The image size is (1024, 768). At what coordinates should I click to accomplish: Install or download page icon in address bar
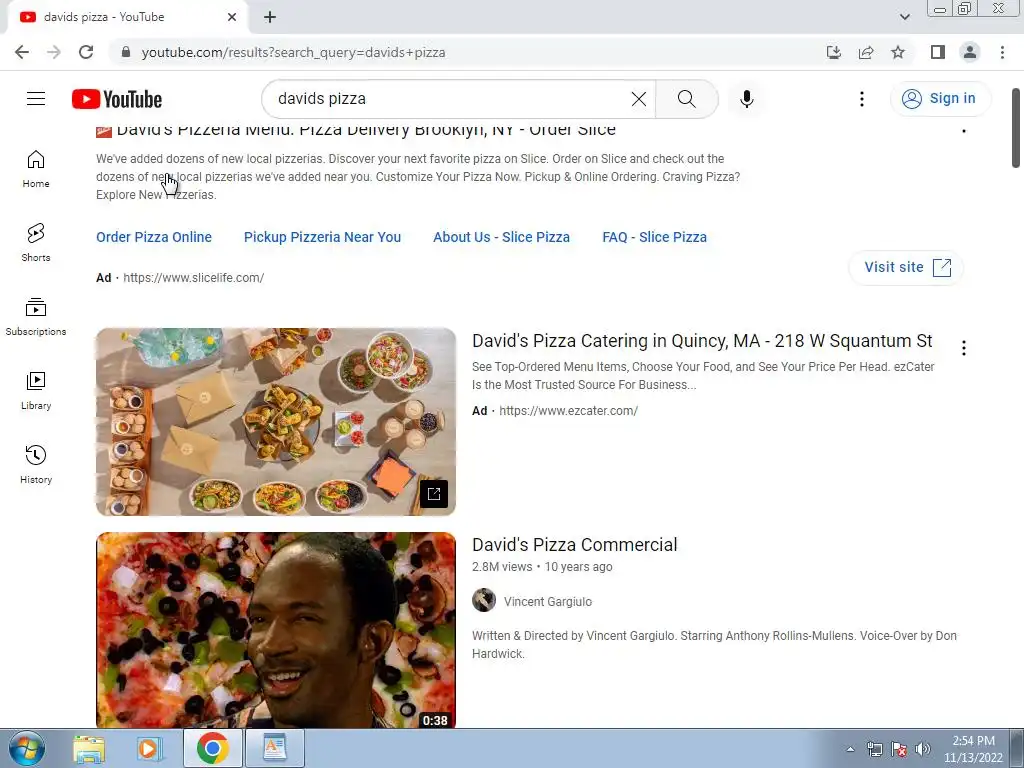coord(834,52)
